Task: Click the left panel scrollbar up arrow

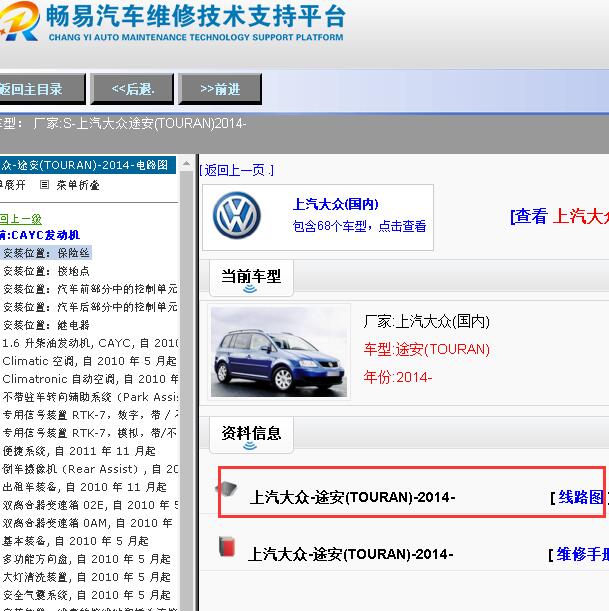Action: click(x=187, y=163)
